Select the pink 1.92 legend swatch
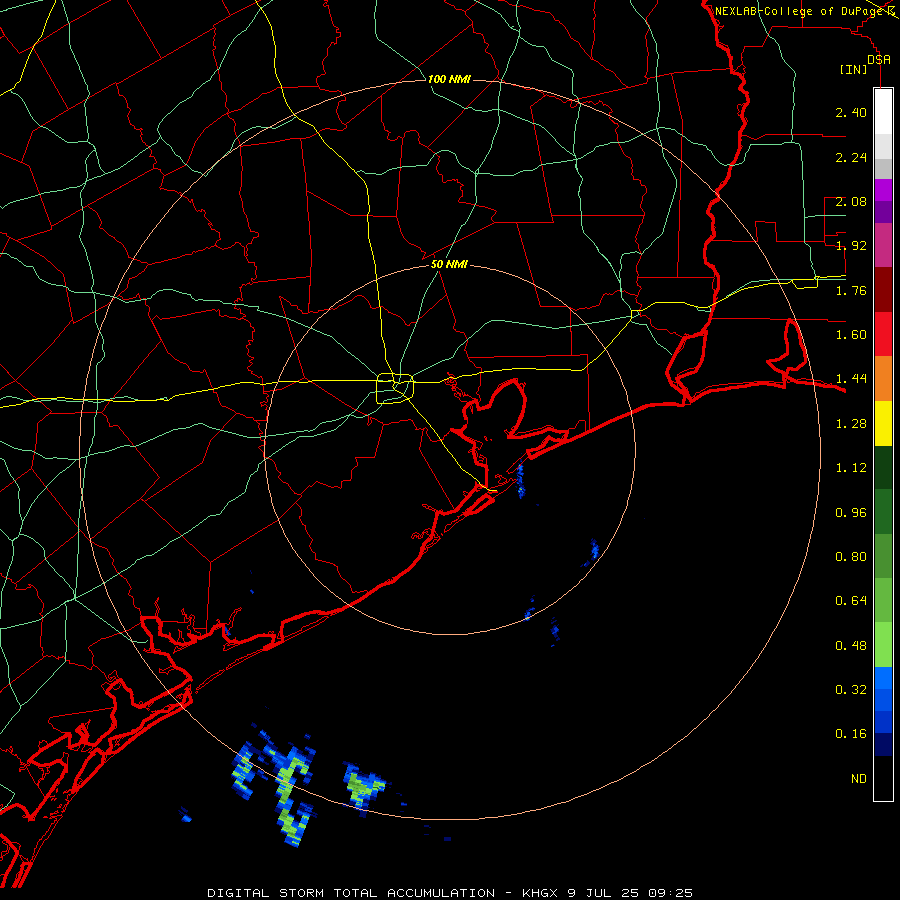 pos(883,245)
